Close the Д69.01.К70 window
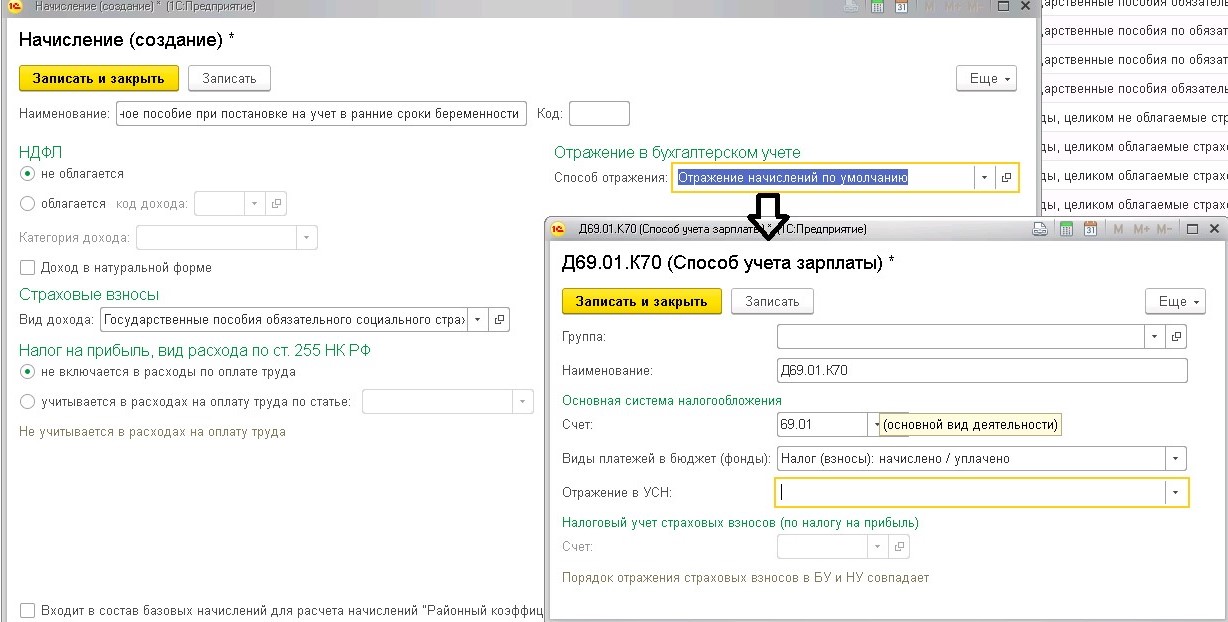 (1214, 229)
